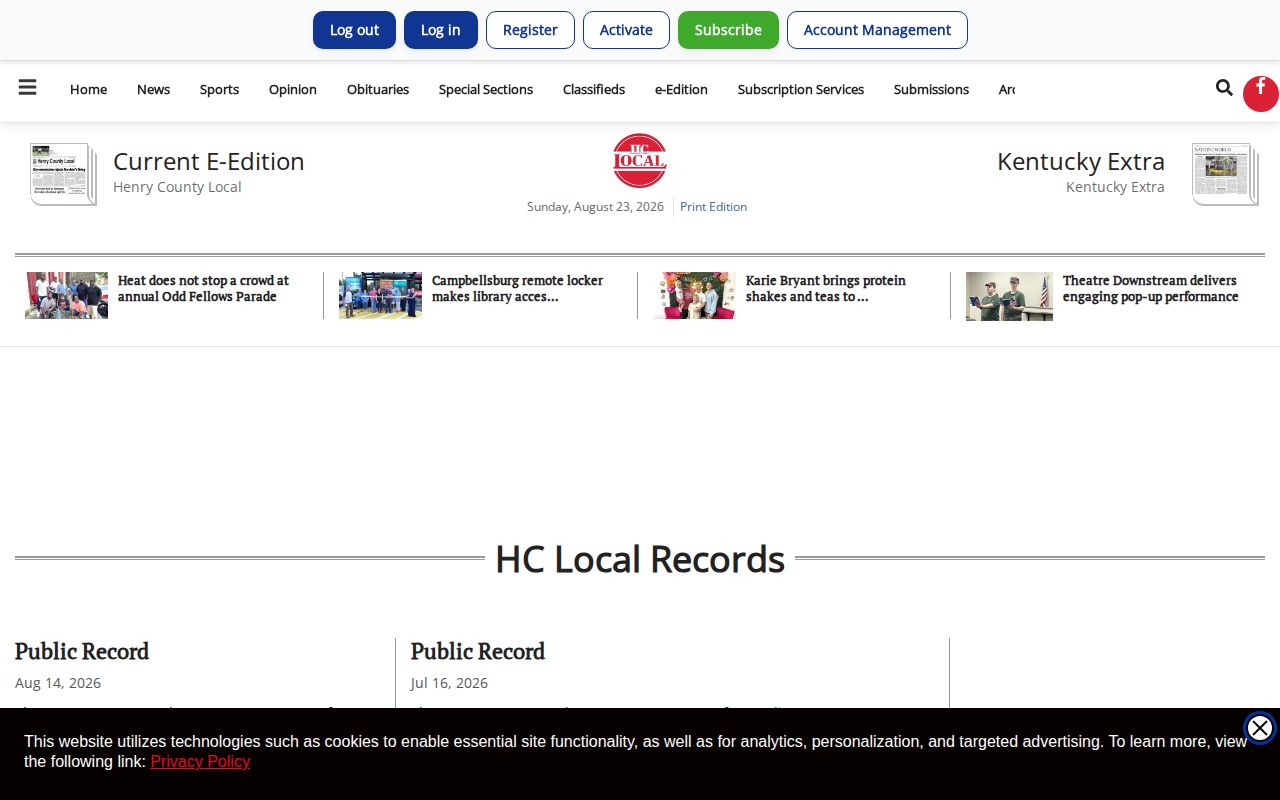
Task: Read 'Heat does not stop a crowd' headline
Action: pyautogui.click(x=203, y=288)
